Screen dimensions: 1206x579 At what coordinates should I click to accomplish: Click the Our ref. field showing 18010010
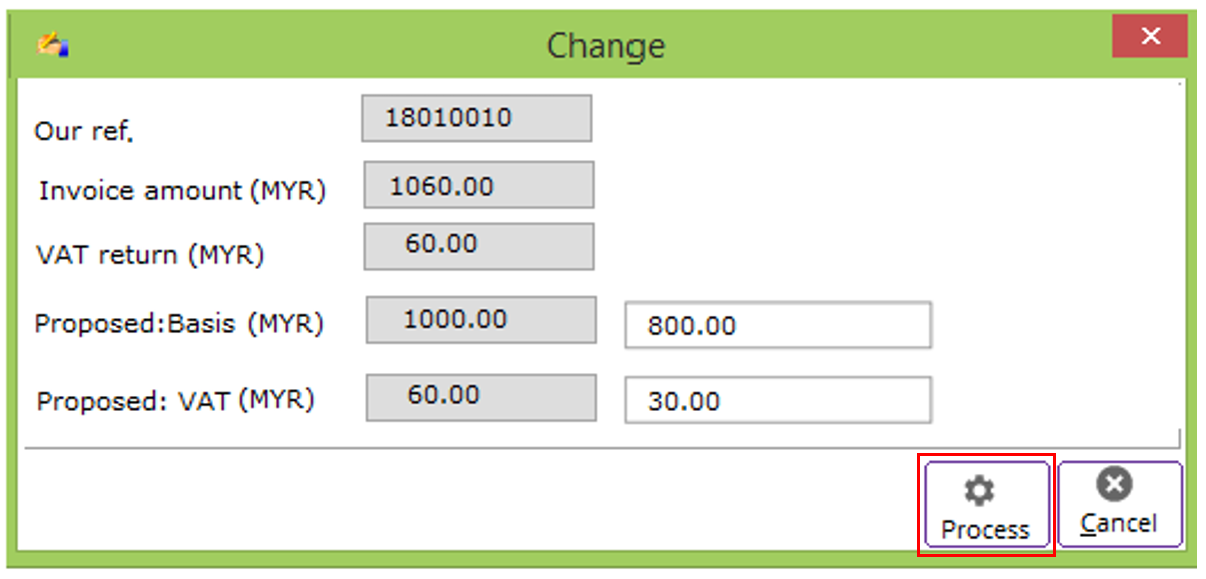[476, 118]
